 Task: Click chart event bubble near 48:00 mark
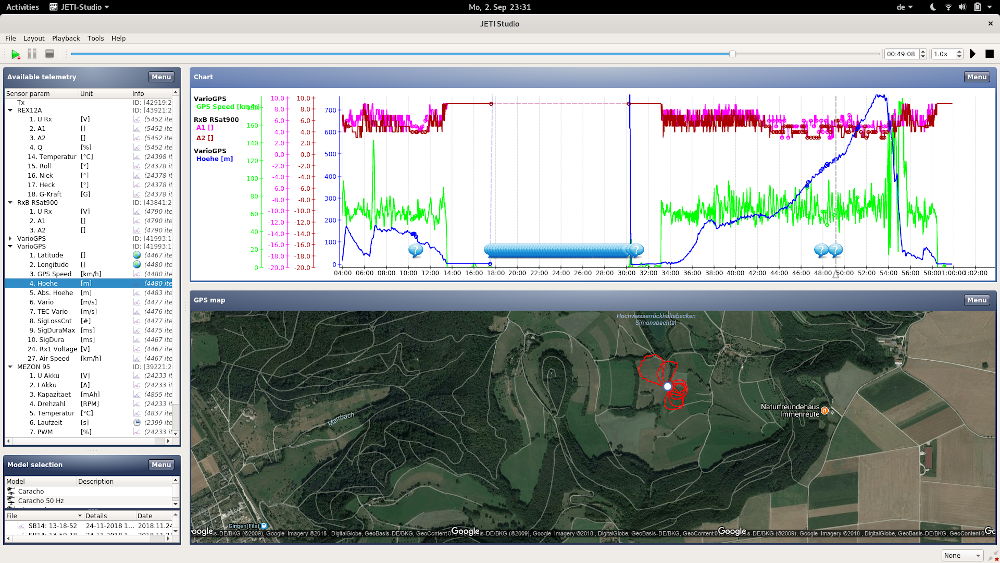tap(821, 251)
